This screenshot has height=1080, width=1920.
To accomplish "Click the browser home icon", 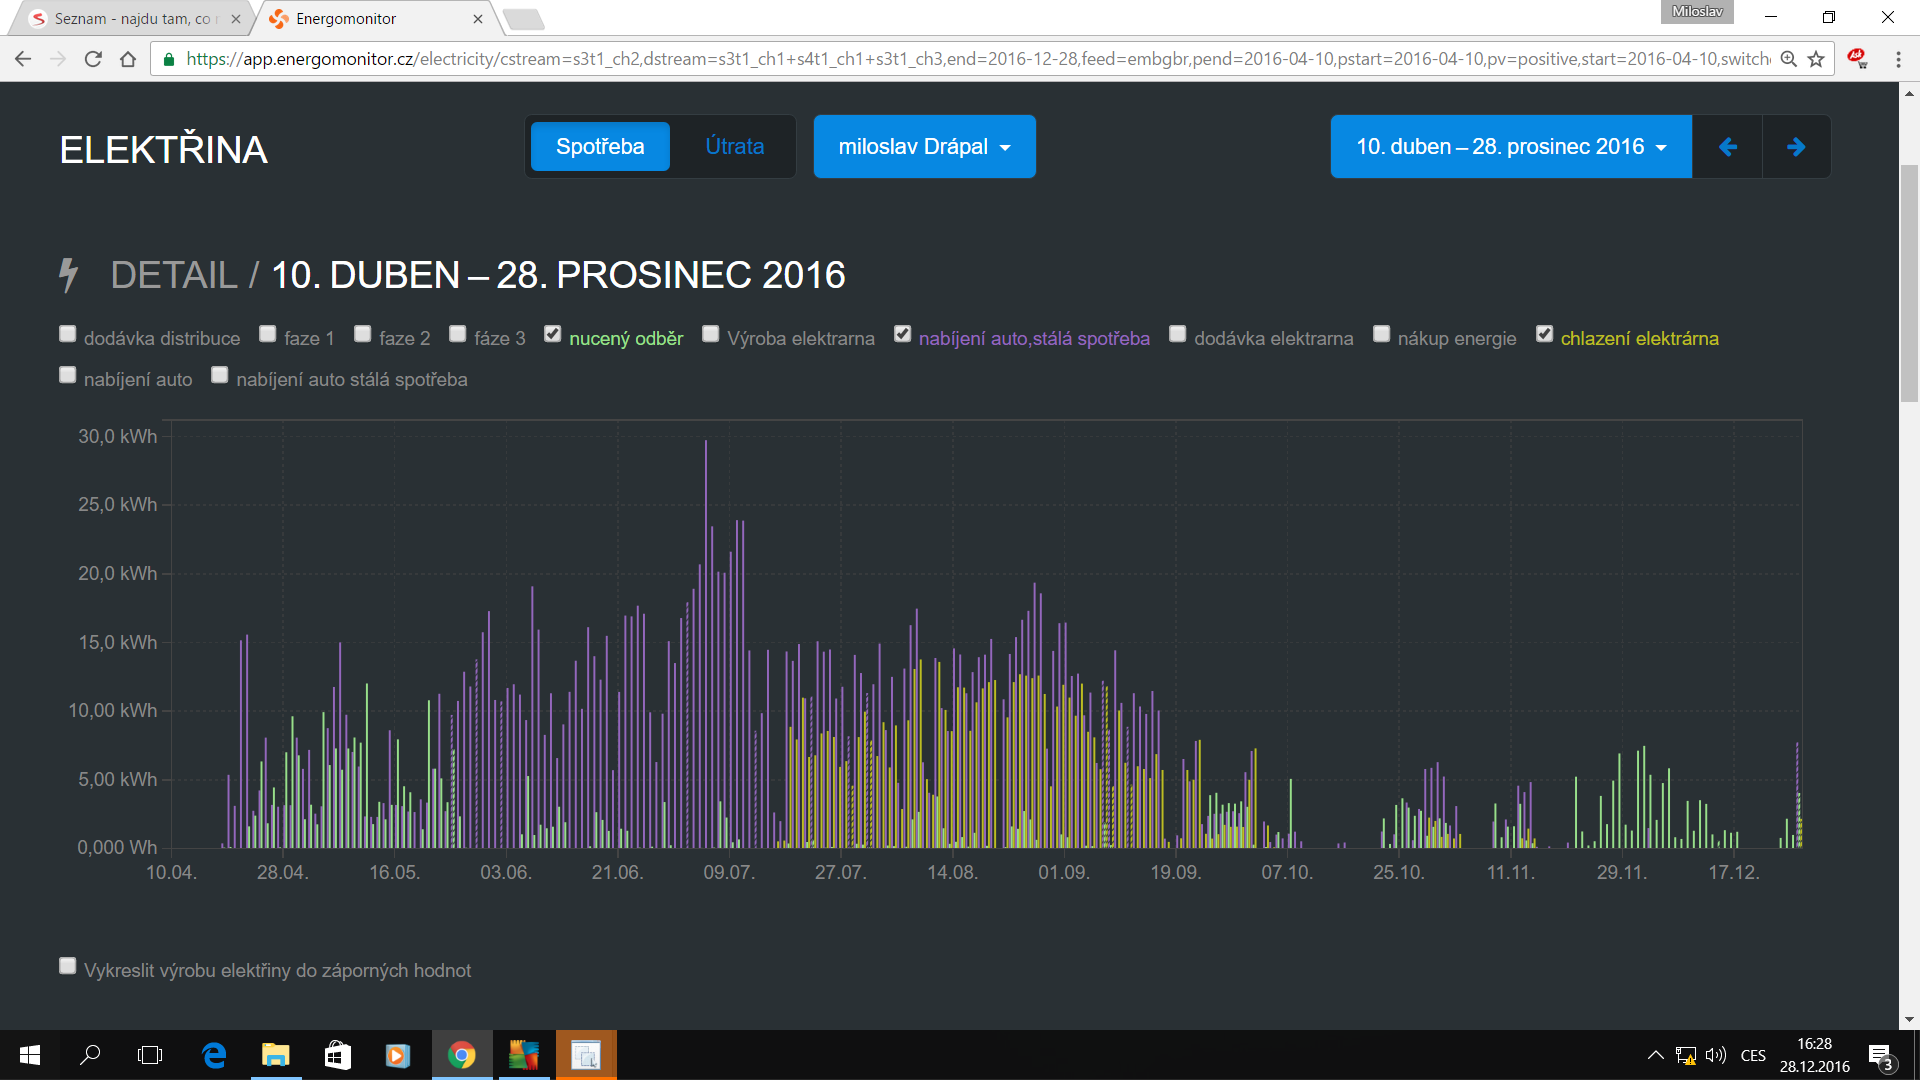I will coord(128,59).
